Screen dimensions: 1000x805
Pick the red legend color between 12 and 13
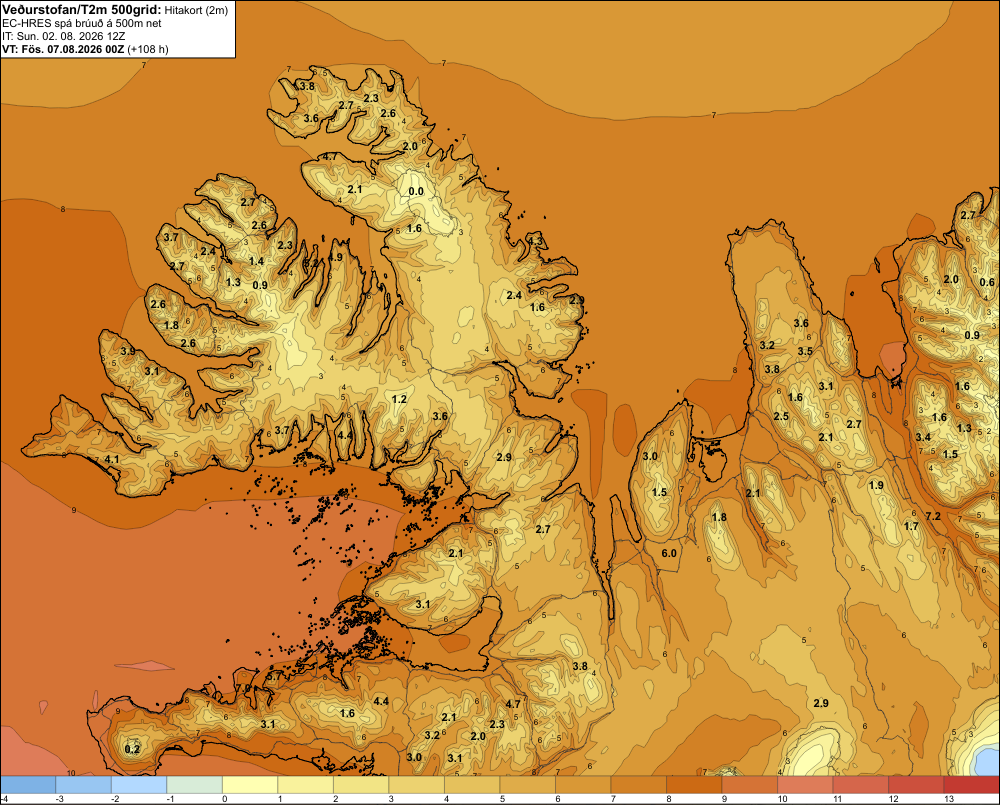(916, 785)
